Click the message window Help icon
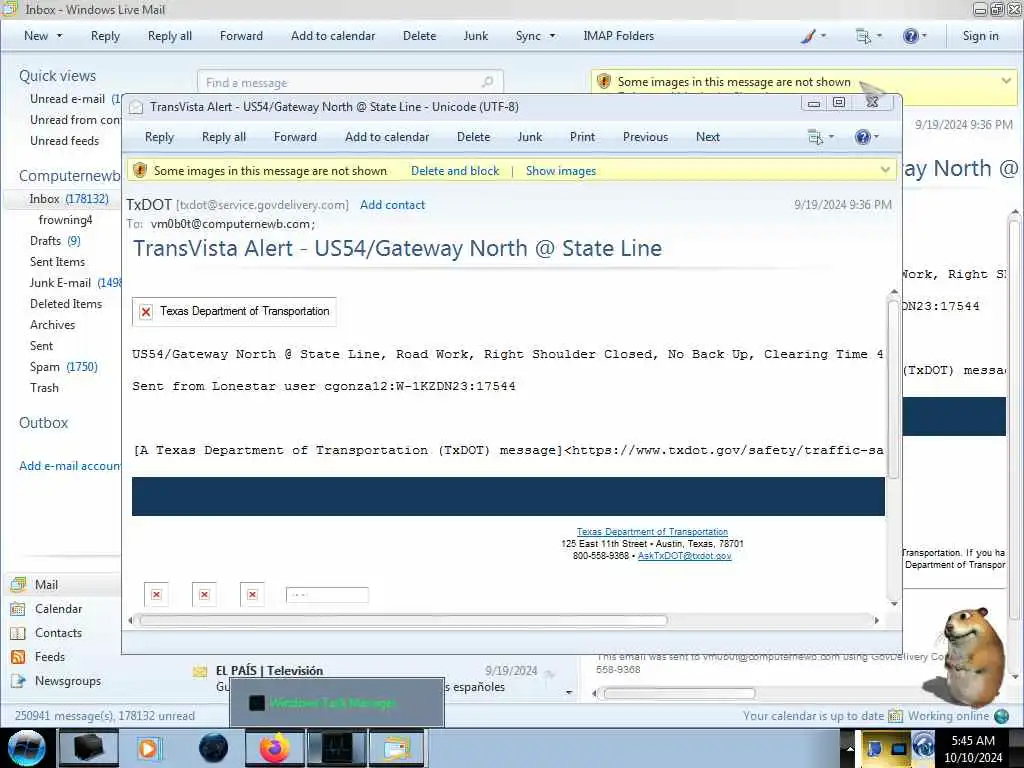Screen dimensions: 1024x768 [x=862, y=137]
